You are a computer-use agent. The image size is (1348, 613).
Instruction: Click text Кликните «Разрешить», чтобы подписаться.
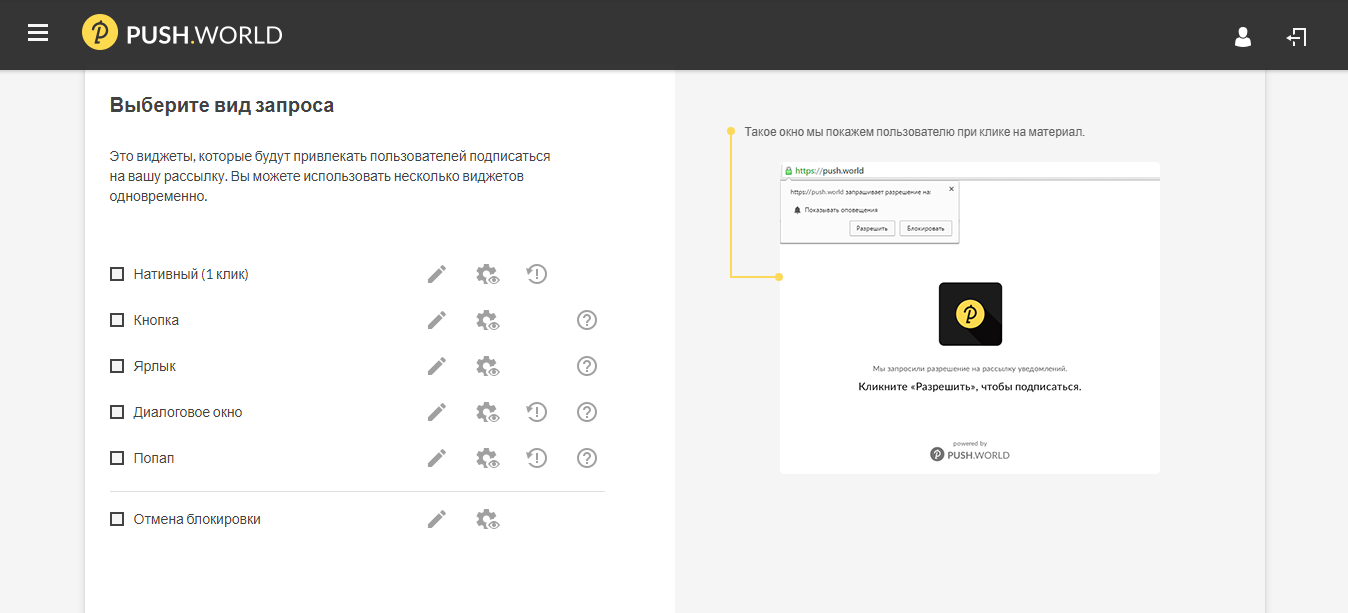pos(970,386)
